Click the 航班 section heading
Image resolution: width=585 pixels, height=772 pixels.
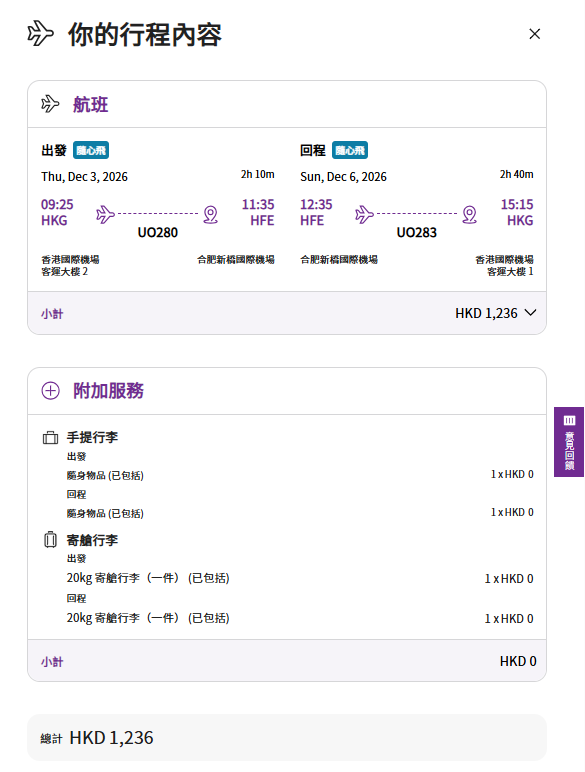pyautogui.click(x=91, y=104)
